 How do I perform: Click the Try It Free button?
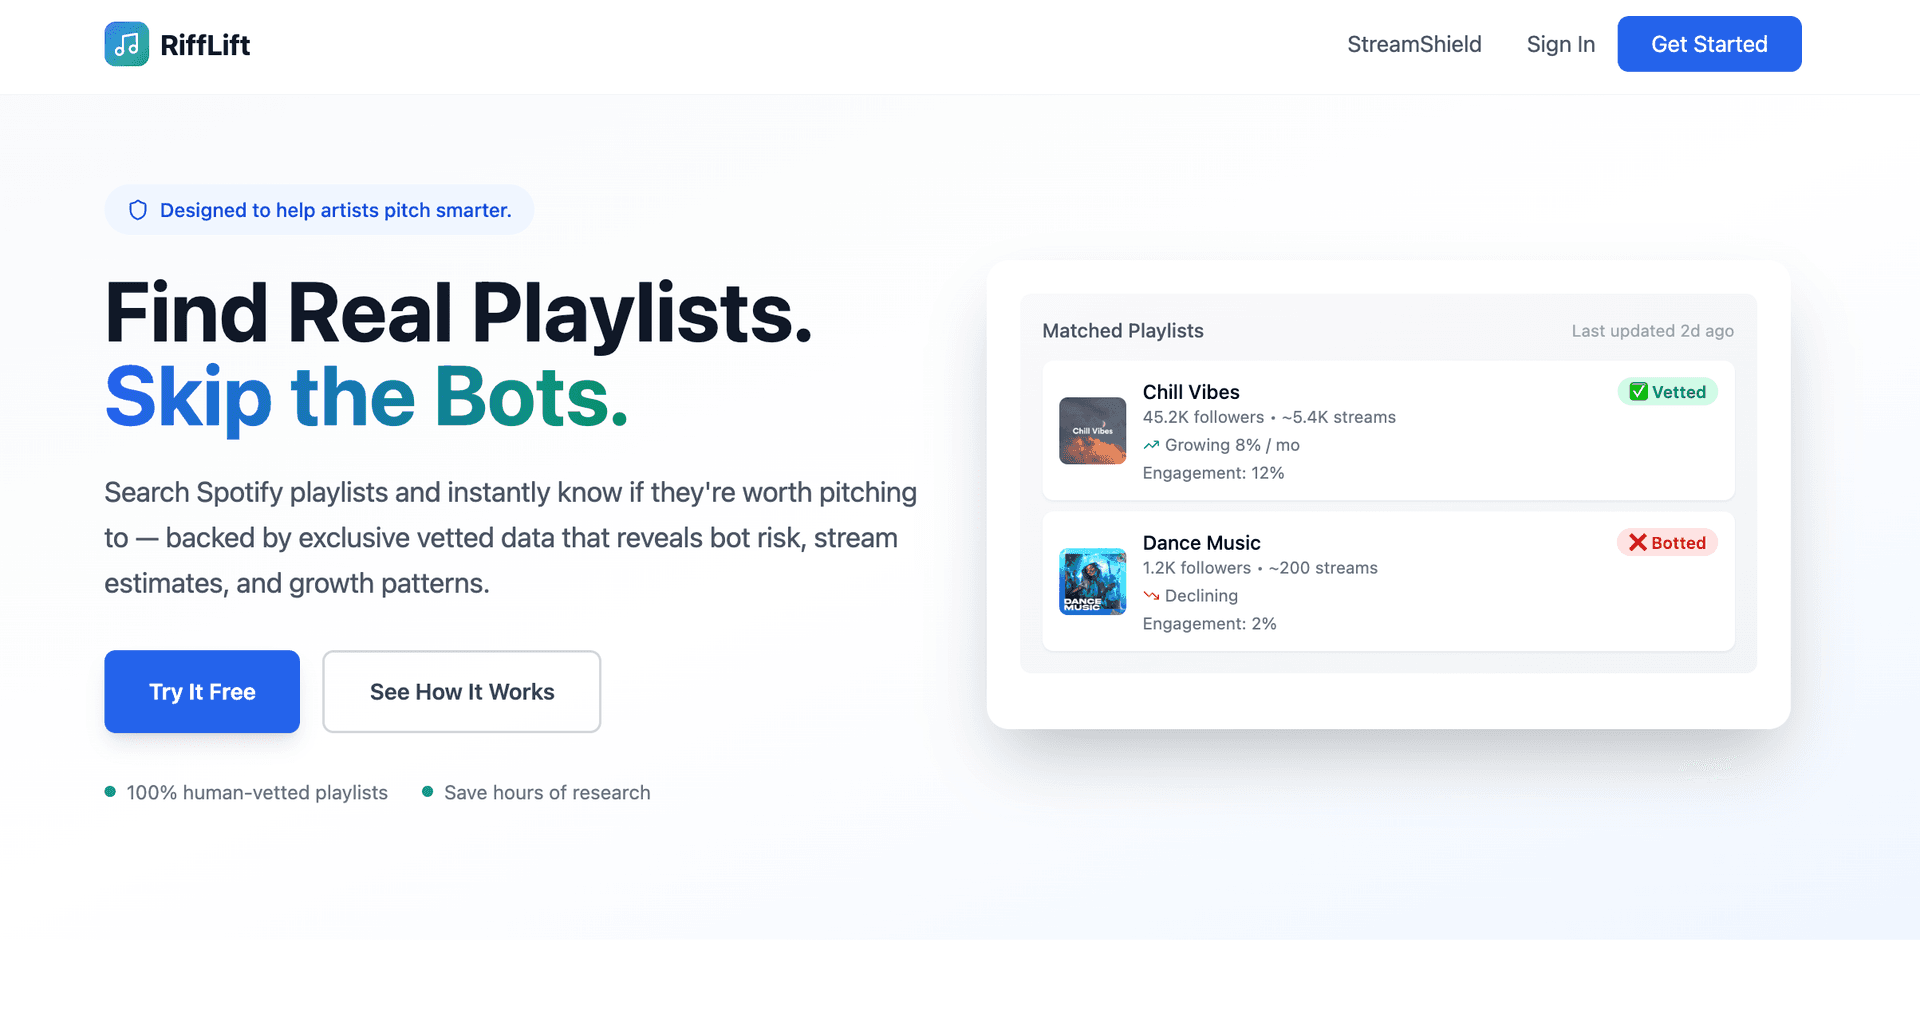click(202, 692)
